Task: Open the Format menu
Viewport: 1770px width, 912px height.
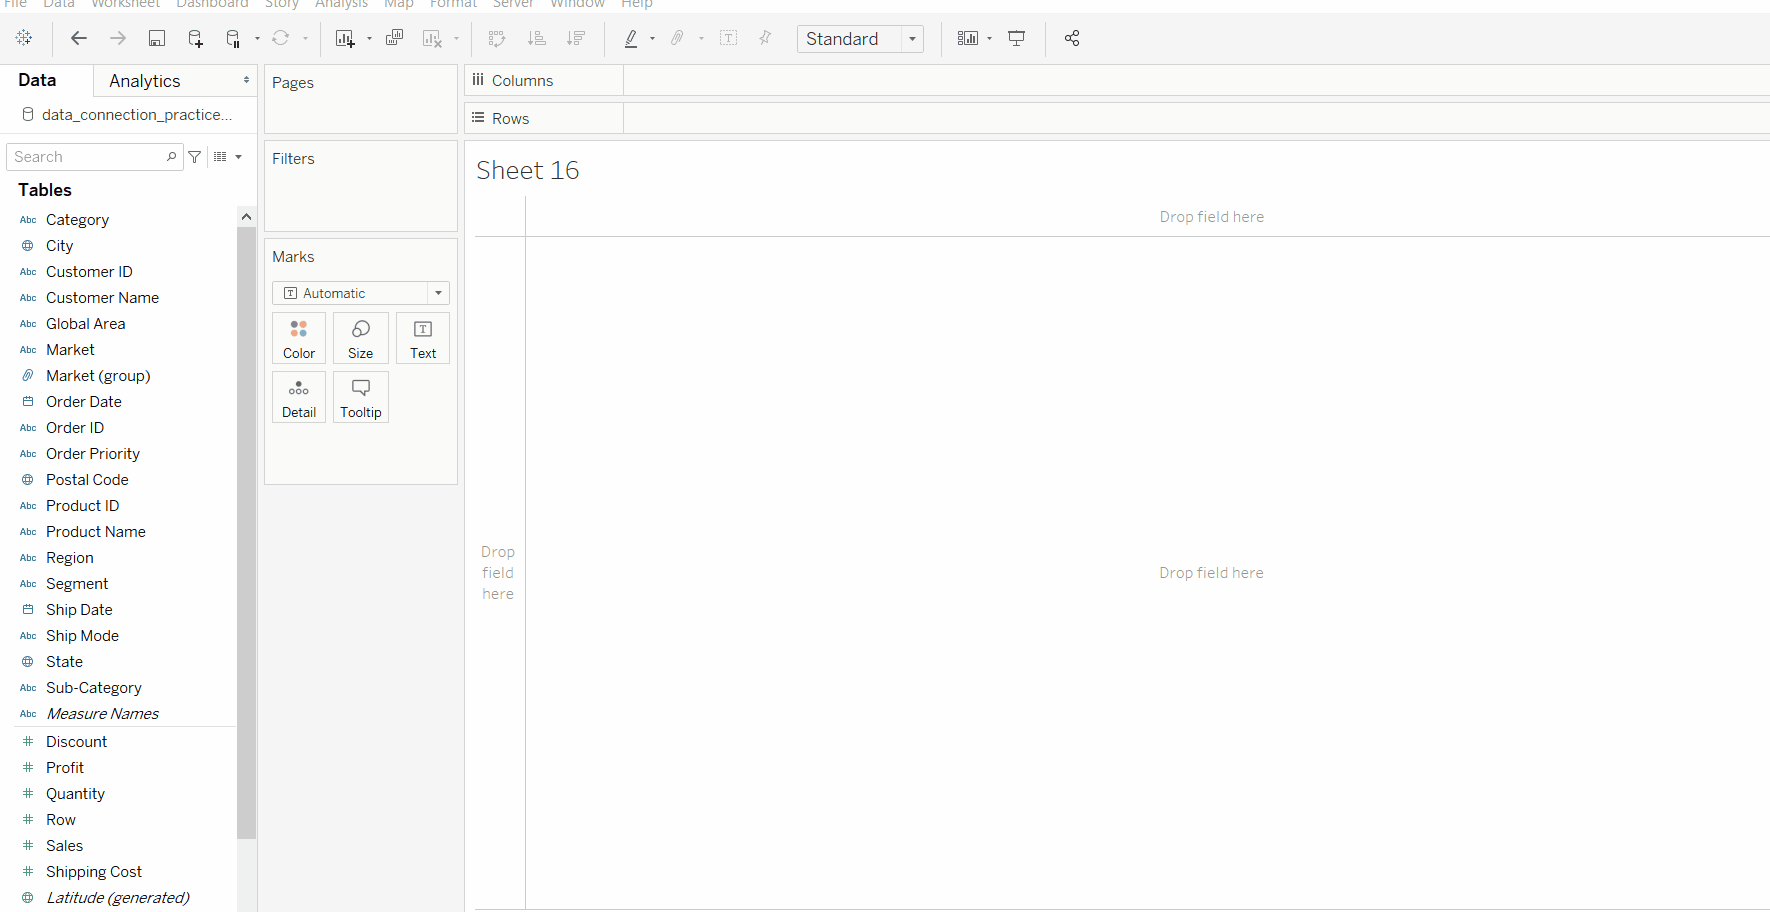Action: coord(453,4)
